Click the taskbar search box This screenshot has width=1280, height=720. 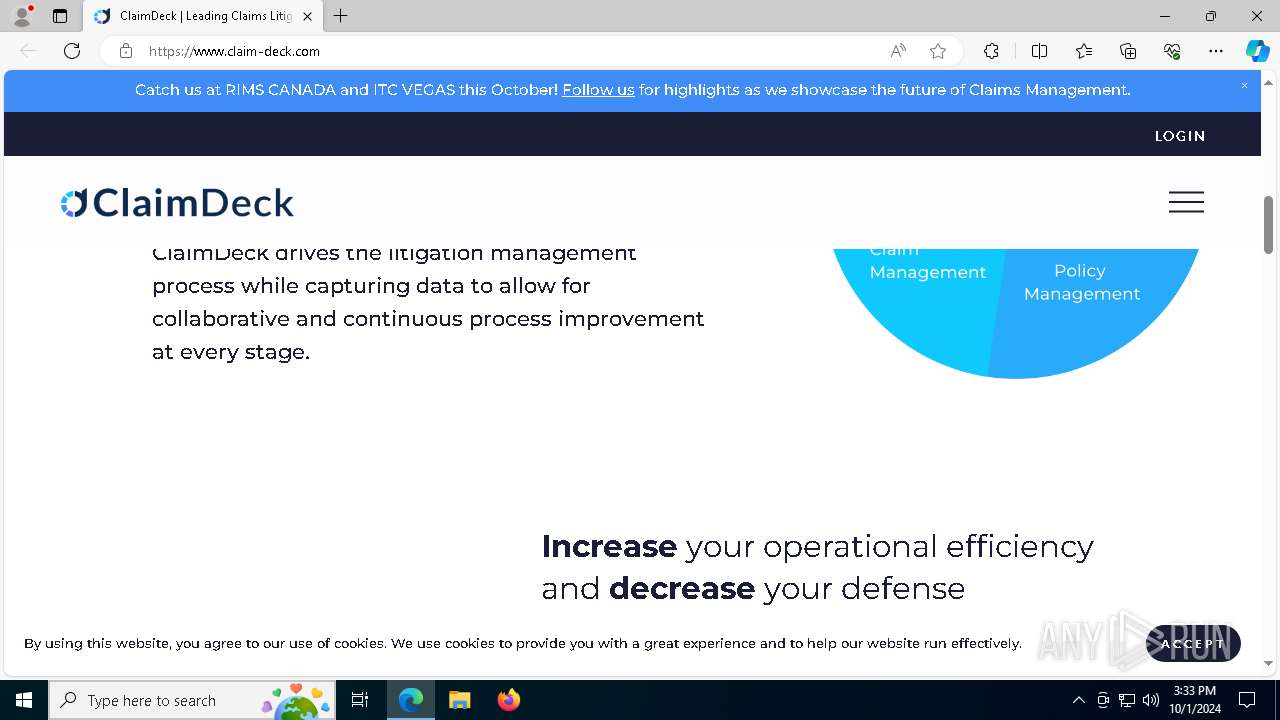point(192,700)
